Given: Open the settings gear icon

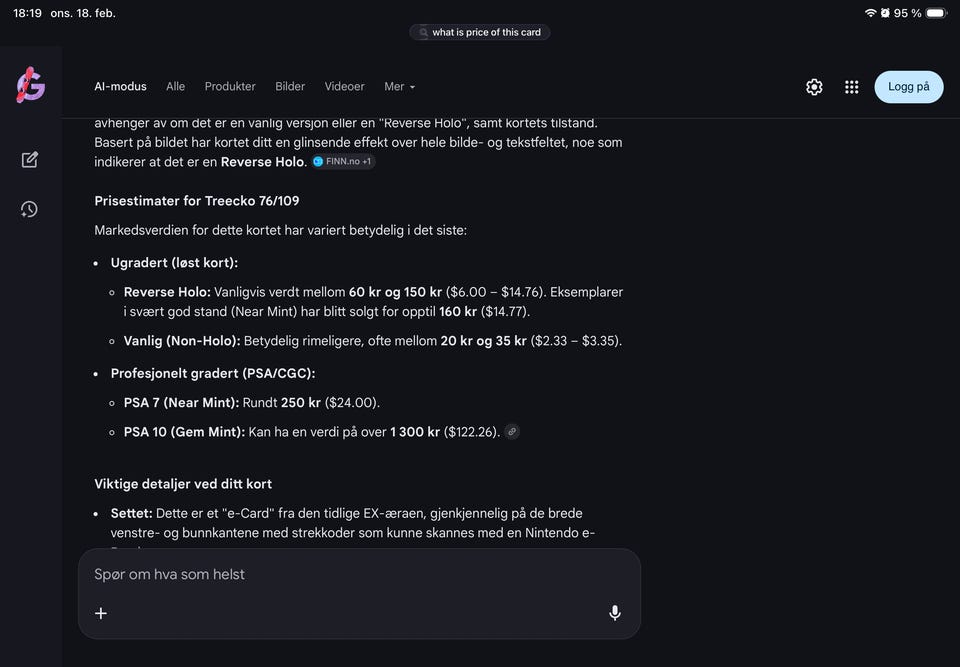Looking at the screenshot, I should pos(814,87).
